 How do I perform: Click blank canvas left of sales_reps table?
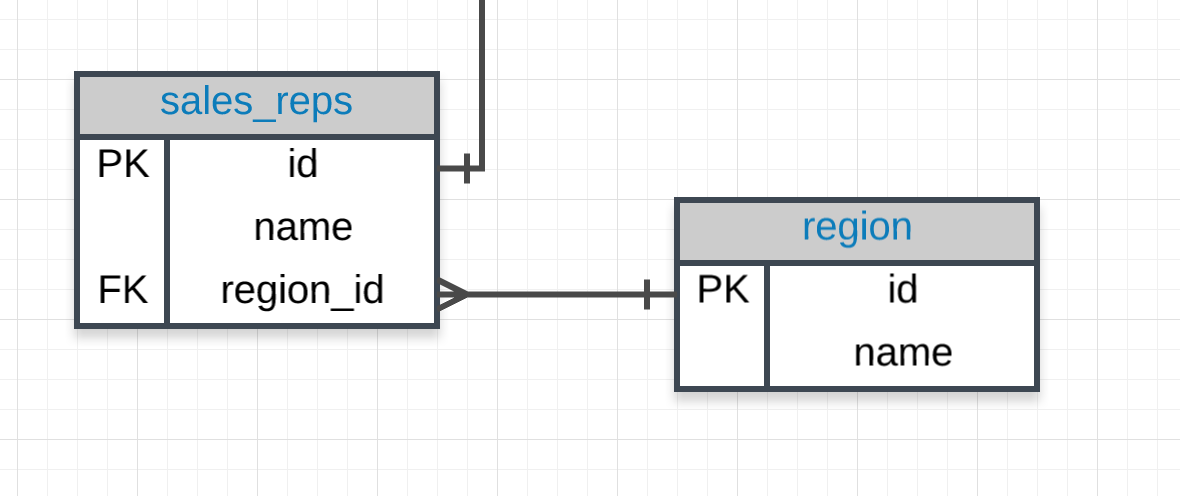pos(36,200)
